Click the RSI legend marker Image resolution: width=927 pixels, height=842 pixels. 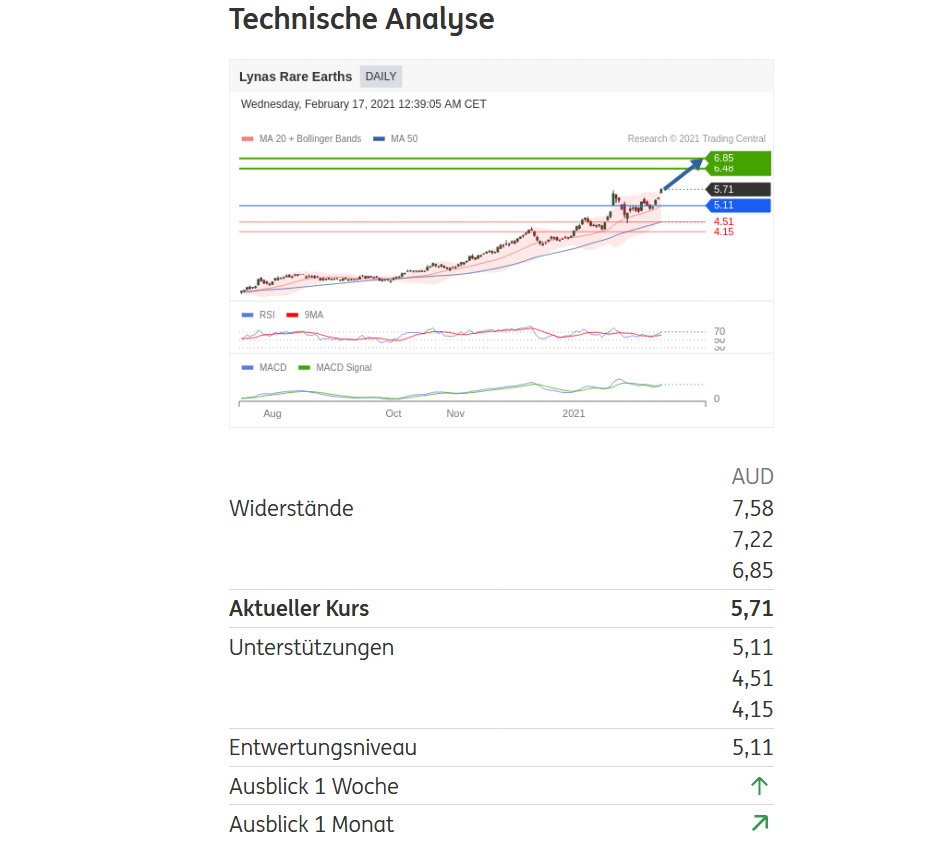pos(248,315)
